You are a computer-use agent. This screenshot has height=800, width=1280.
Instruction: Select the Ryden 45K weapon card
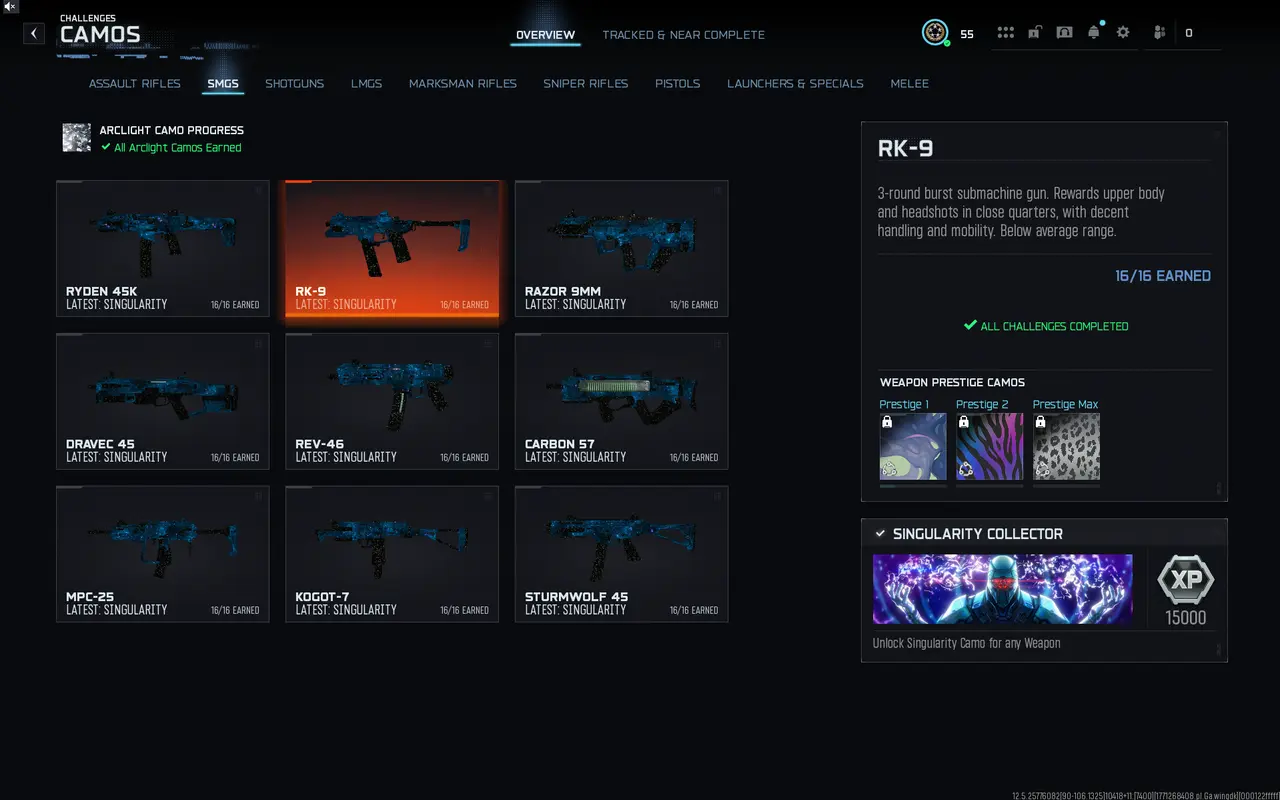coord(163,249)
